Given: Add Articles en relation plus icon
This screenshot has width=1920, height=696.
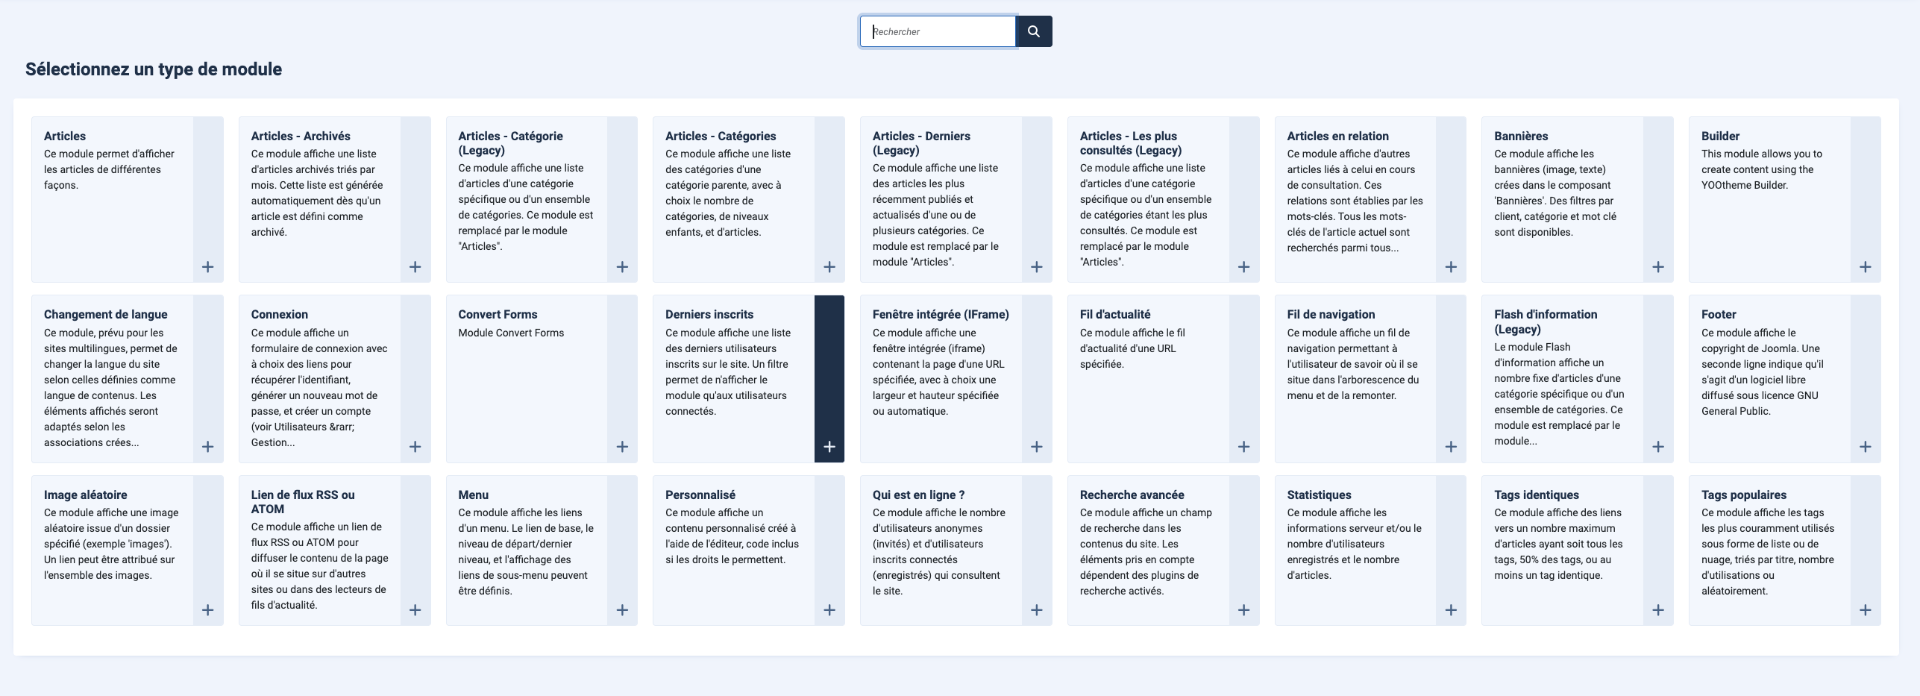Looking at the screenshot, I should click(x=1451, y=267).
